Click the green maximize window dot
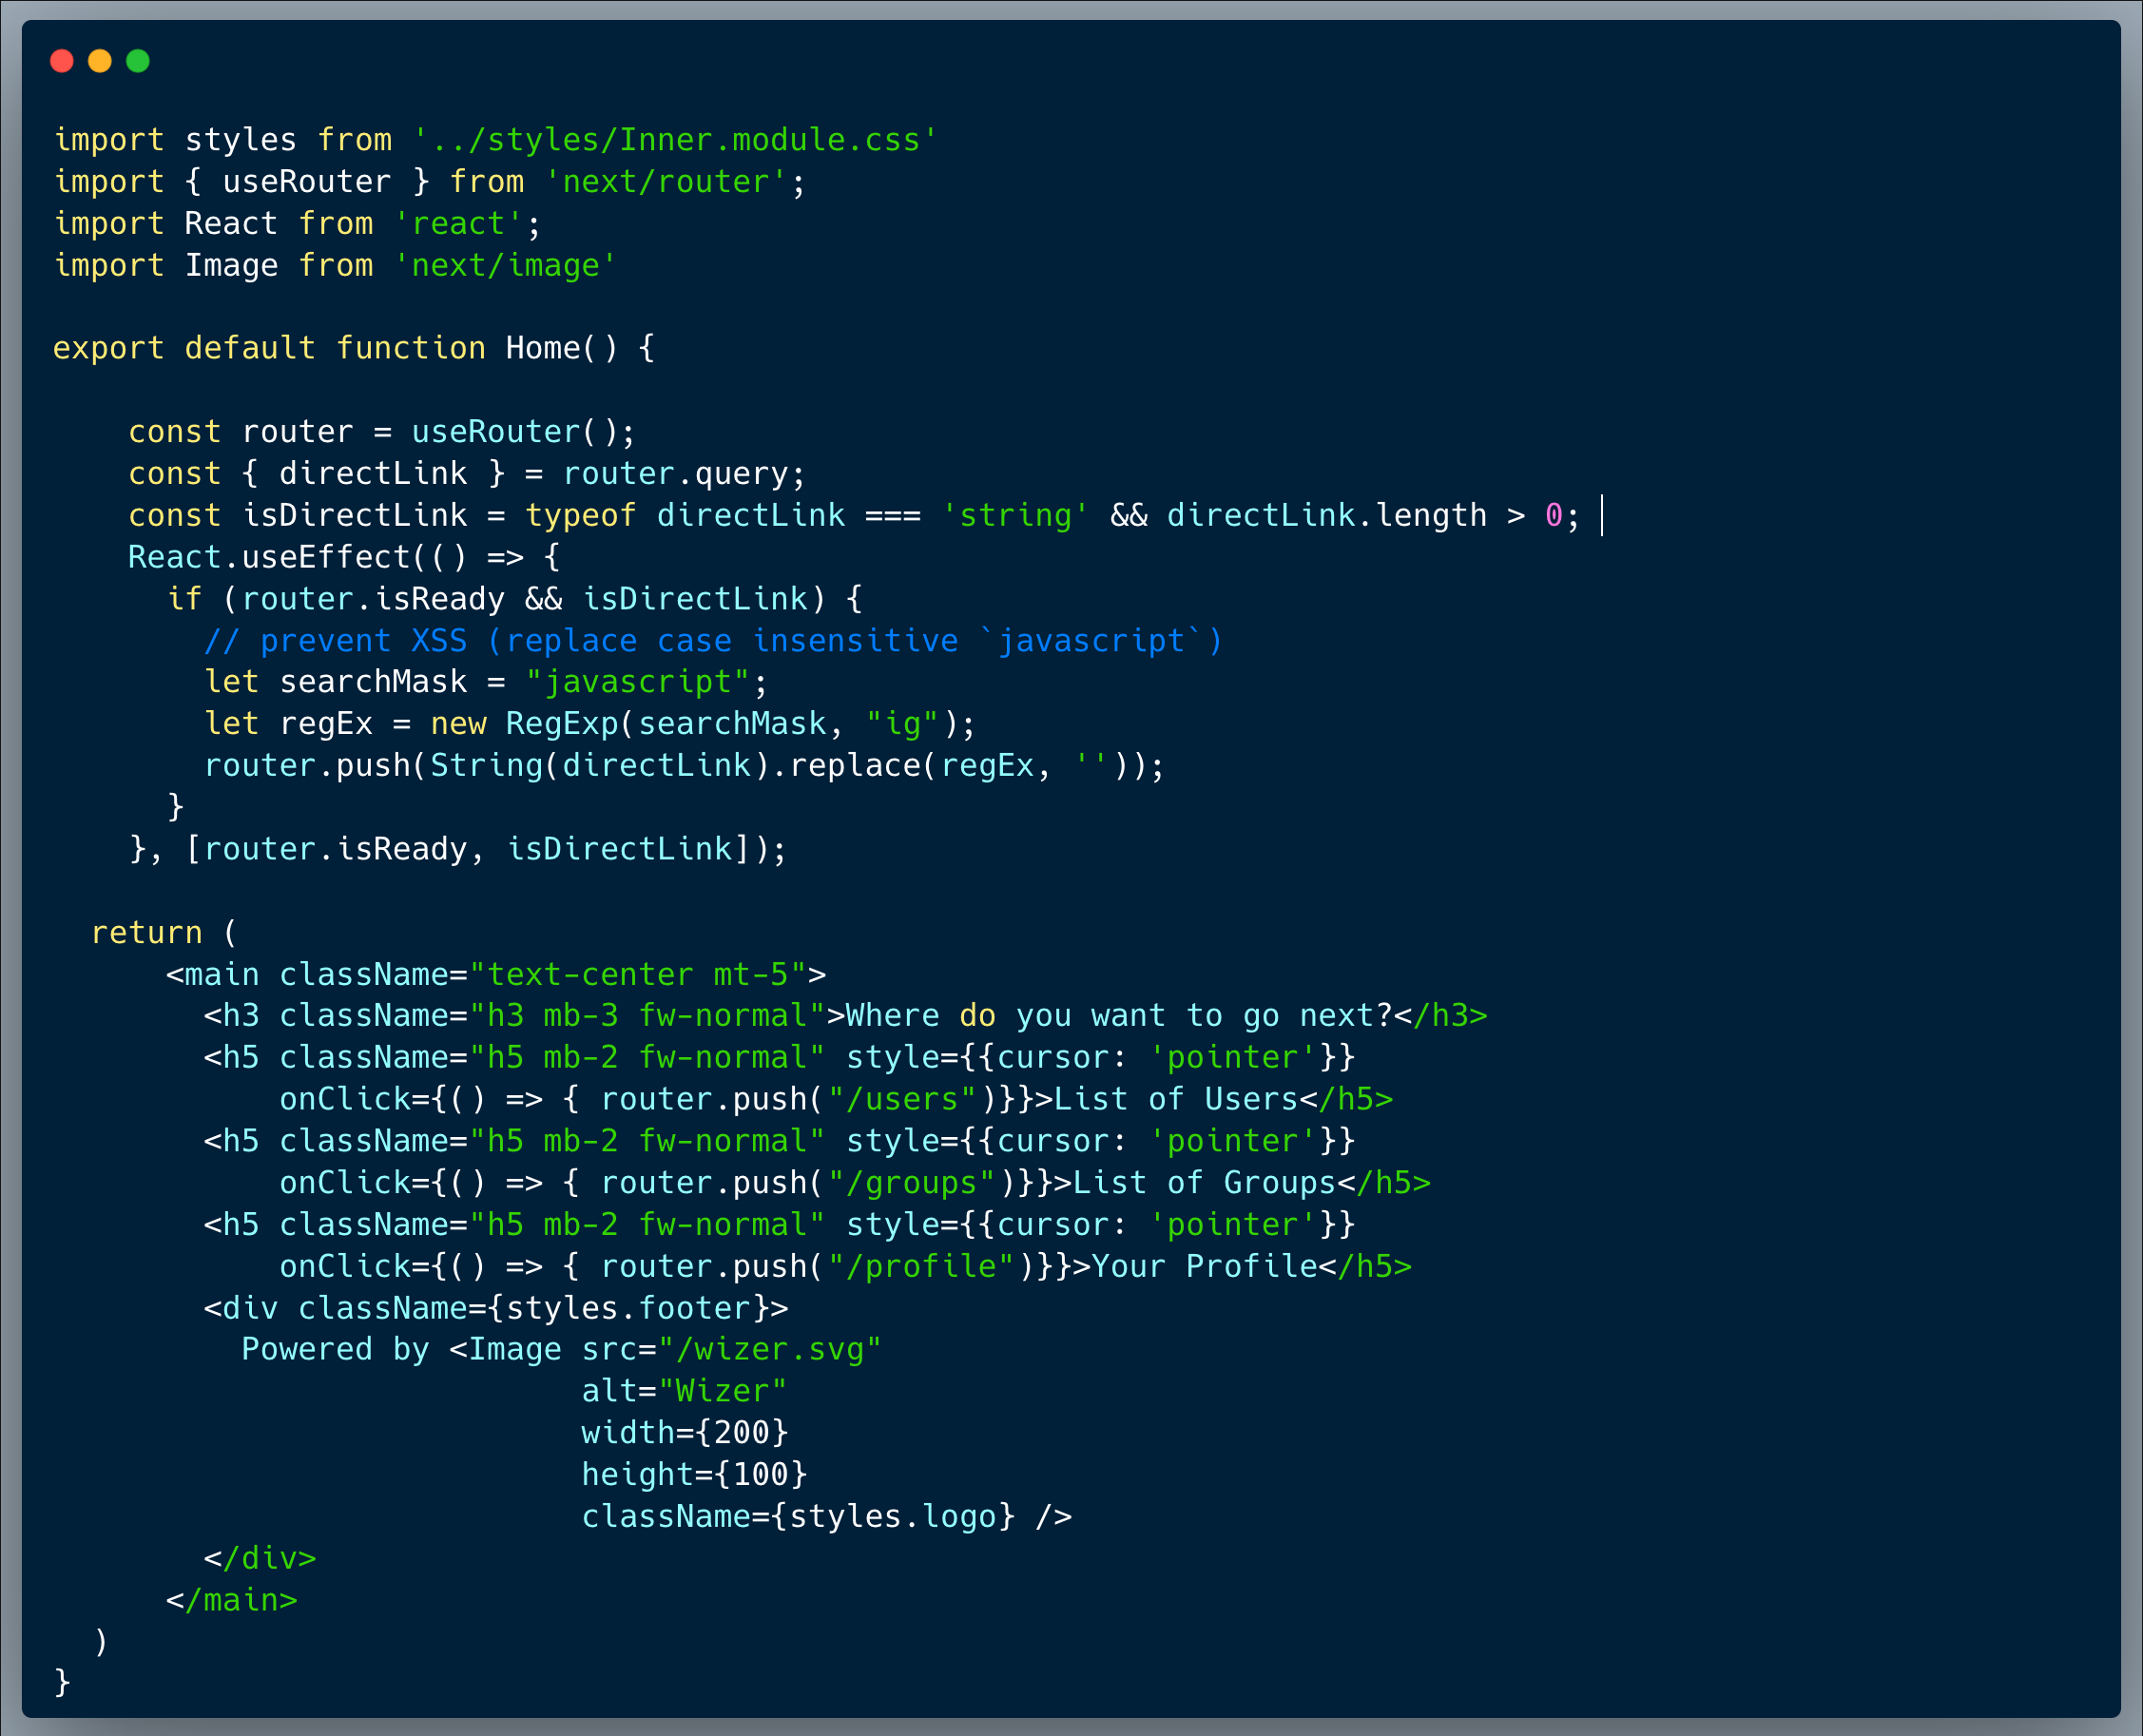This screenshot has height=1736, width=2143. click(138, 61)
